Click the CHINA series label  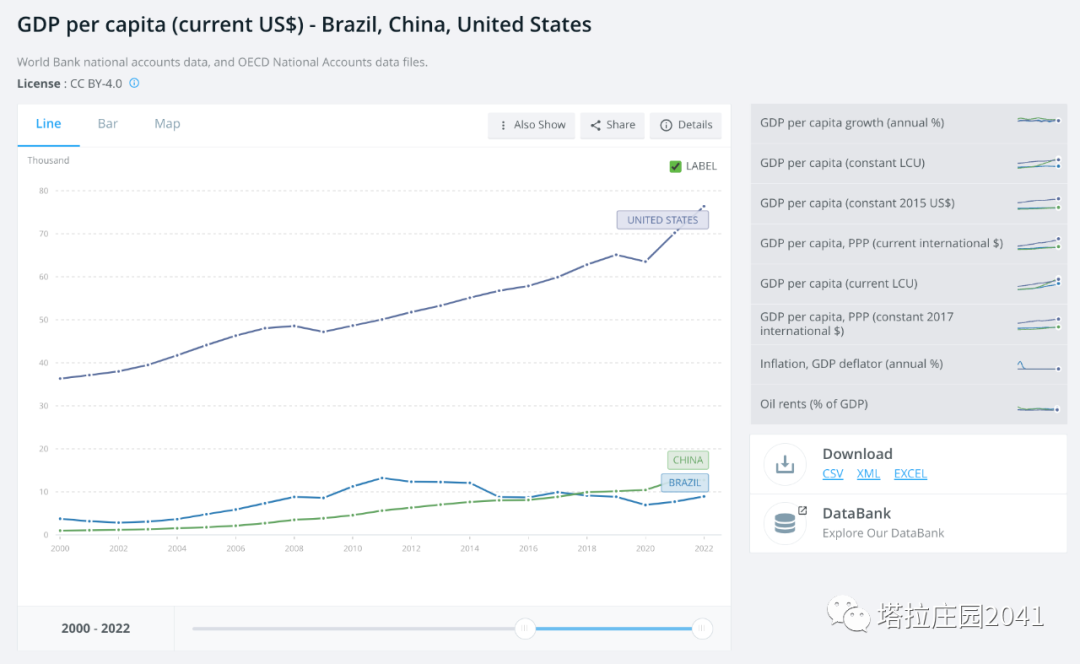click(688, 460)
